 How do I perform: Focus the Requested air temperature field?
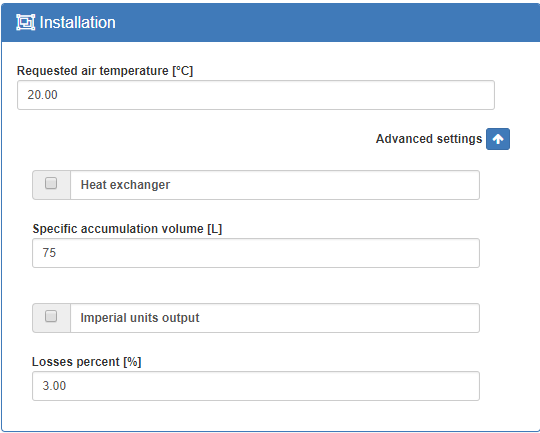pos(256,95)
